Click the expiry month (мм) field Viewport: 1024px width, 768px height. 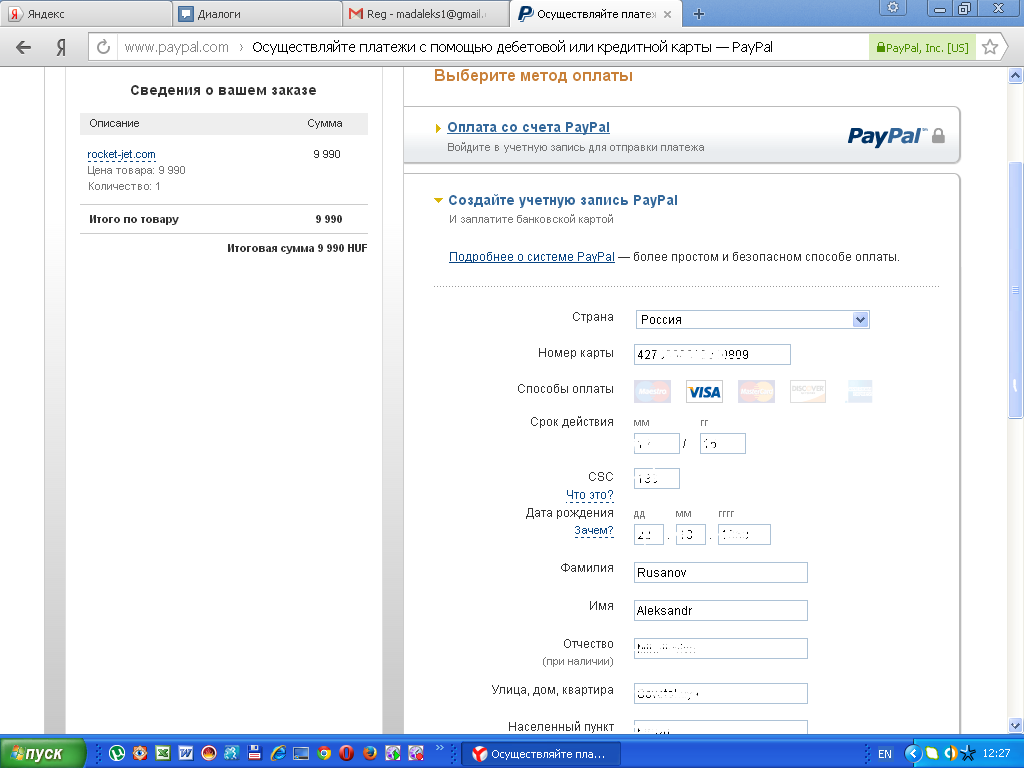pyautogui.click(x=656, y=443)
